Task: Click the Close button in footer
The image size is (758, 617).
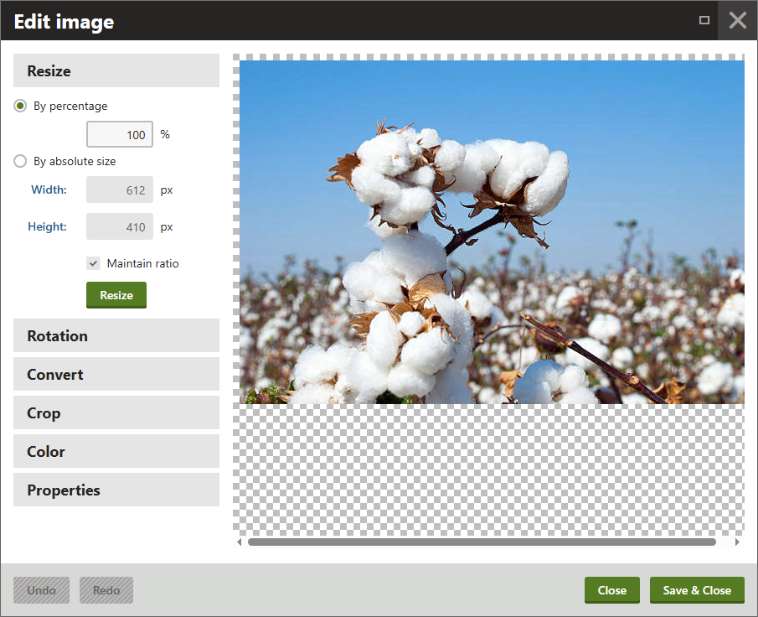Action: point(612,590)
